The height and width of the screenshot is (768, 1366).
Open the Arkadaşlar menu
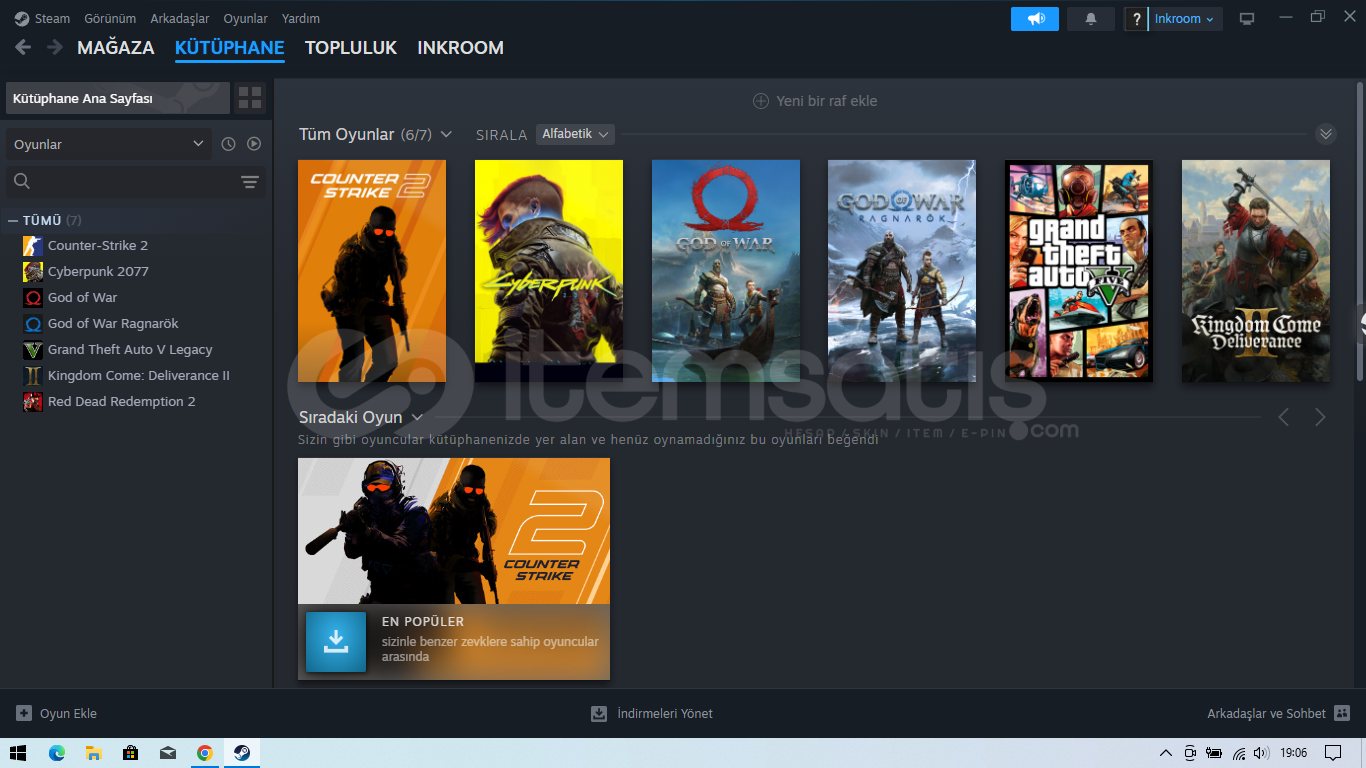tap(180, 18)
